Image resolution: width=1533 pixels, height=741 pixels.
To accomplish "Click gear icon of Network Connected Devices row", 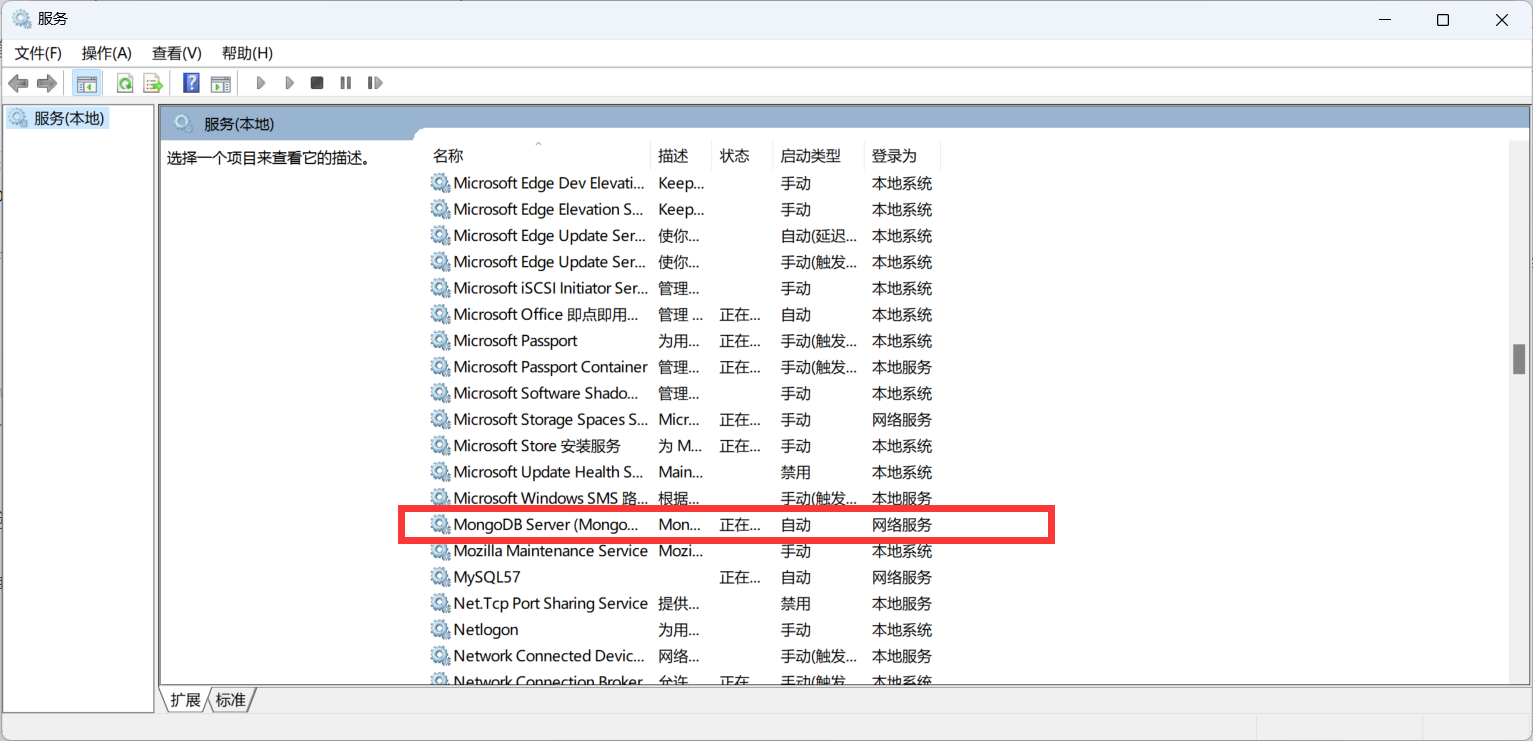I will 440,656.
